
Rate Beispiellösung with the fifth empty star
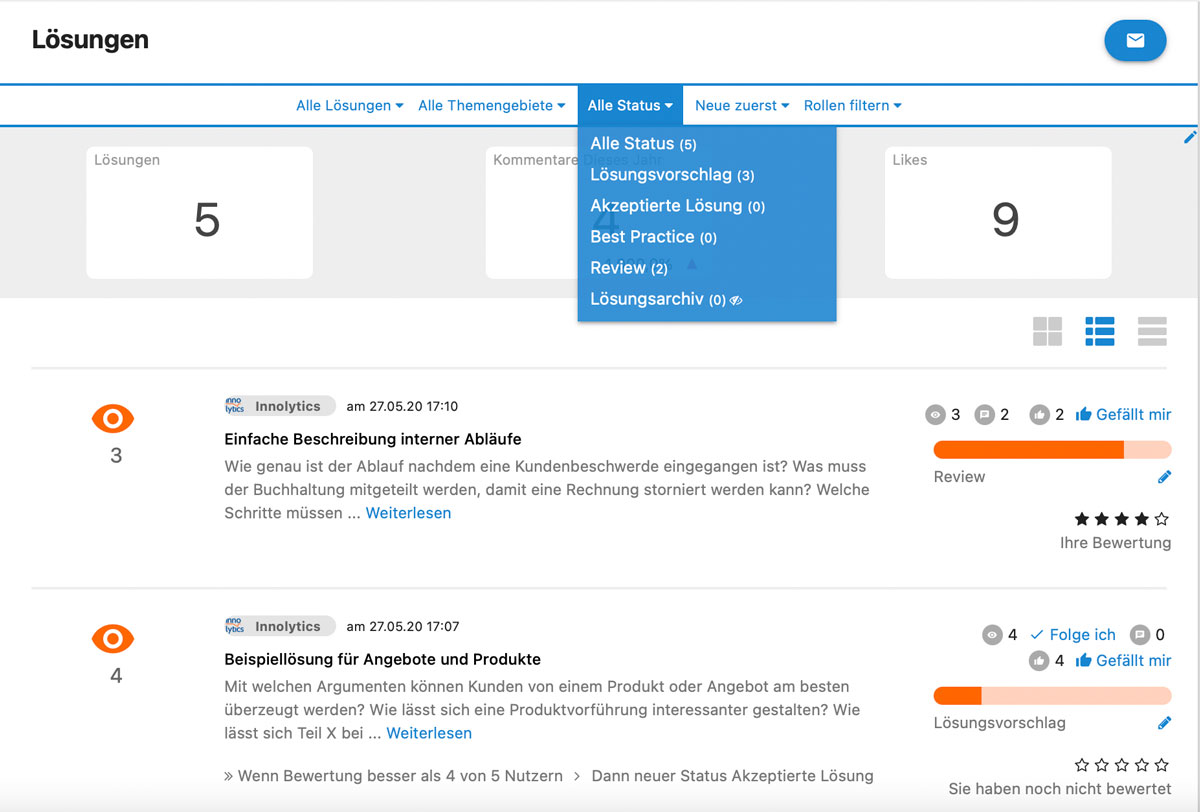1161,765
